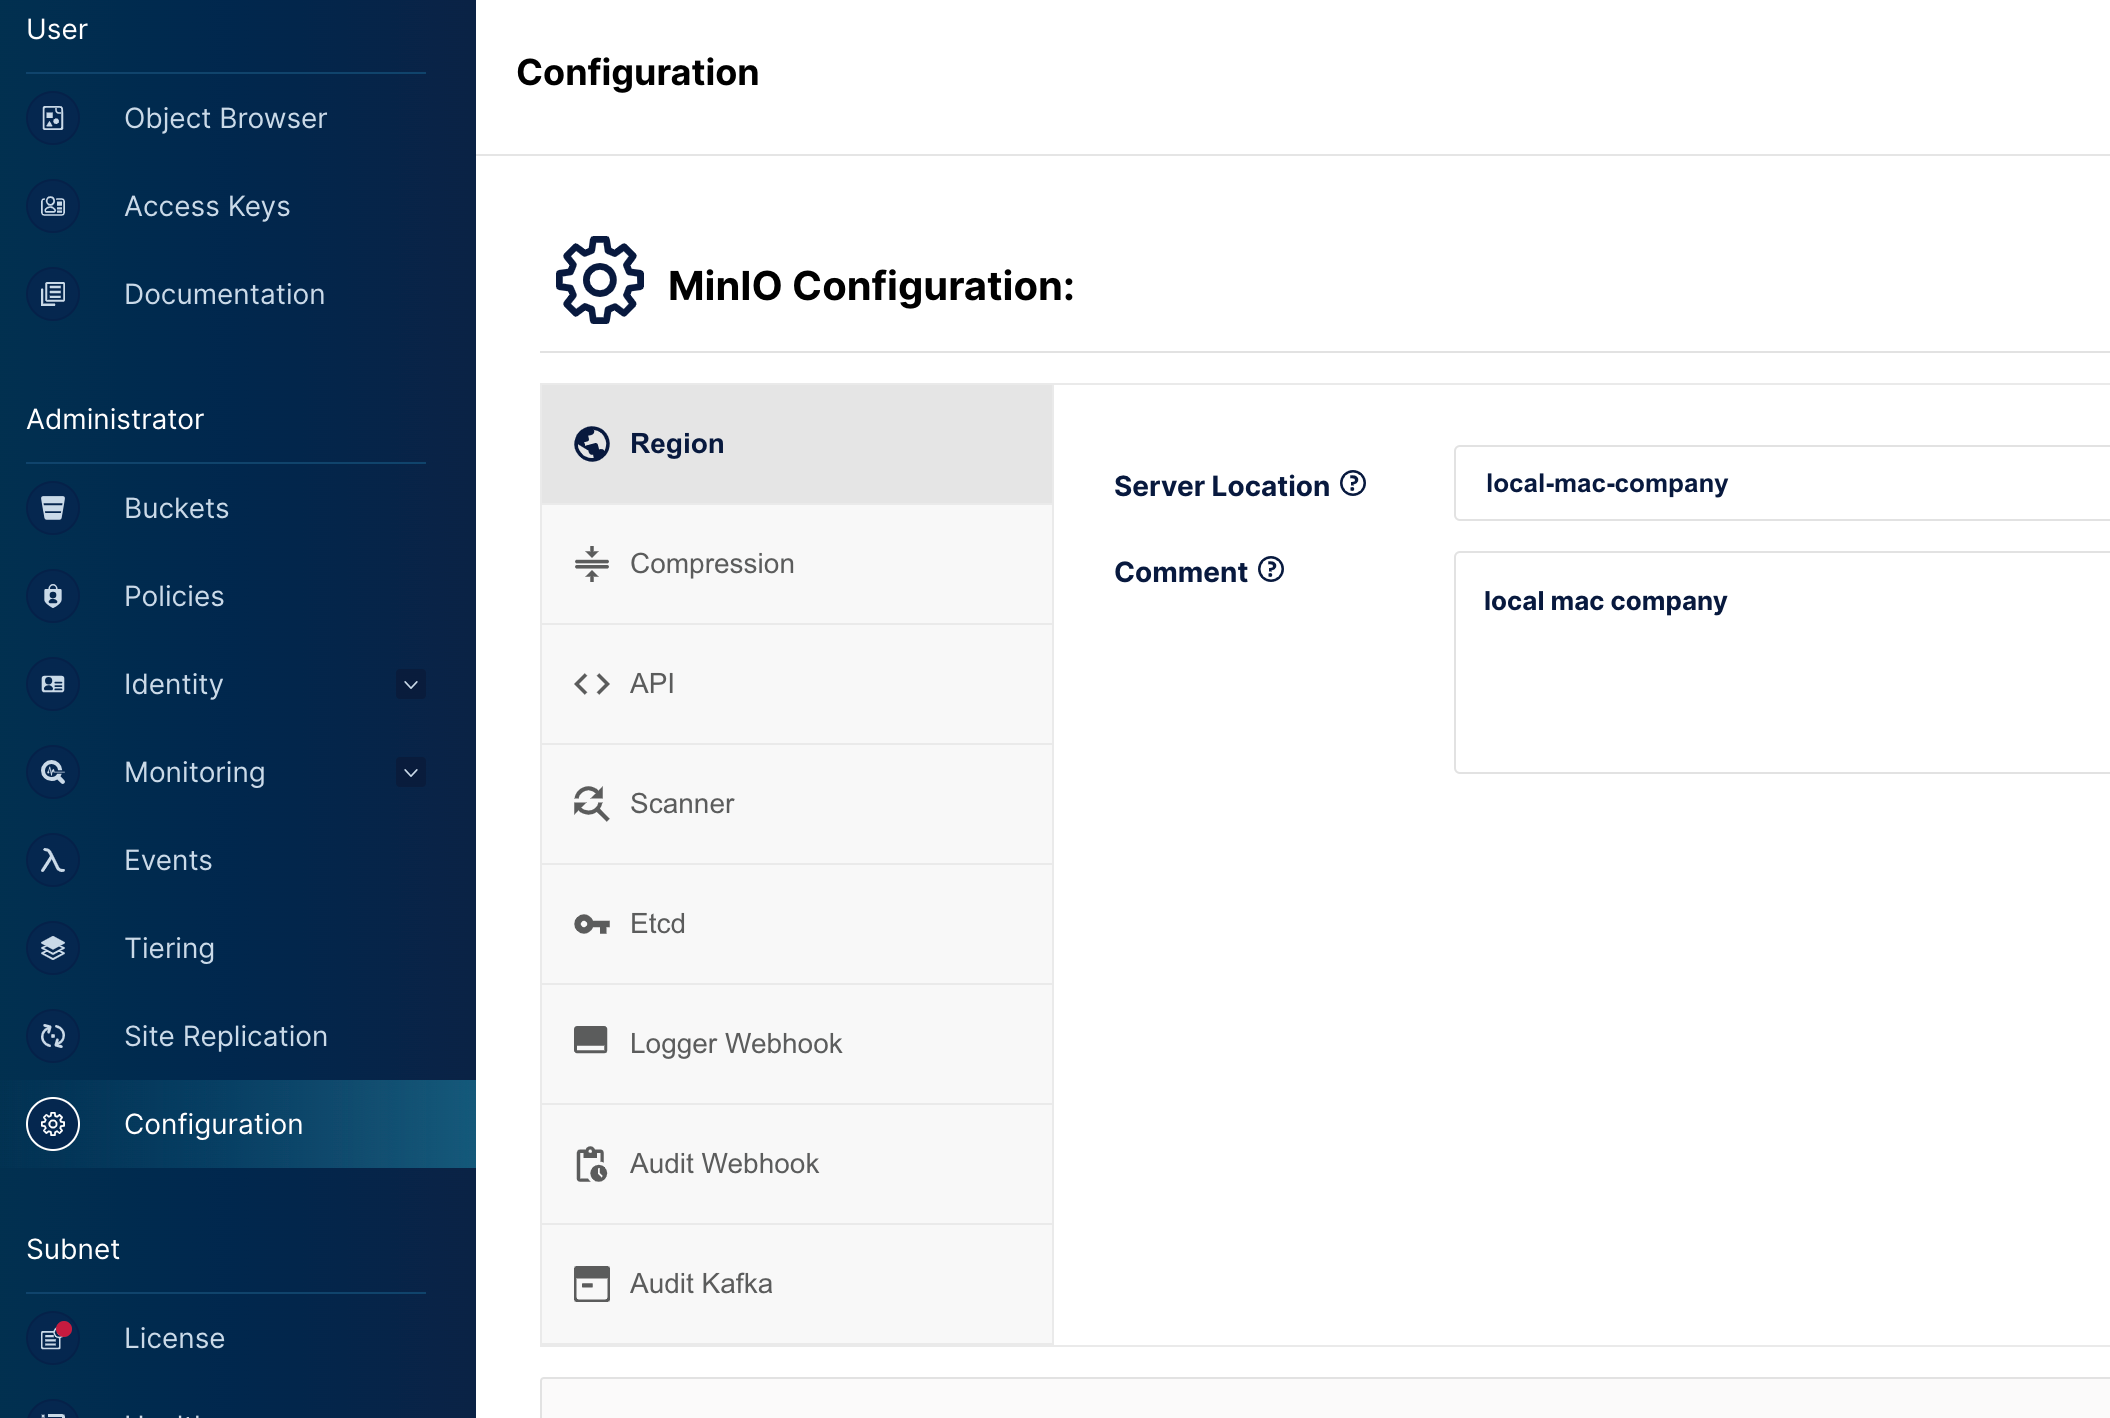2110x1418 pixels.
Task: Click the Scanner icon
Action: pos(592,803)
